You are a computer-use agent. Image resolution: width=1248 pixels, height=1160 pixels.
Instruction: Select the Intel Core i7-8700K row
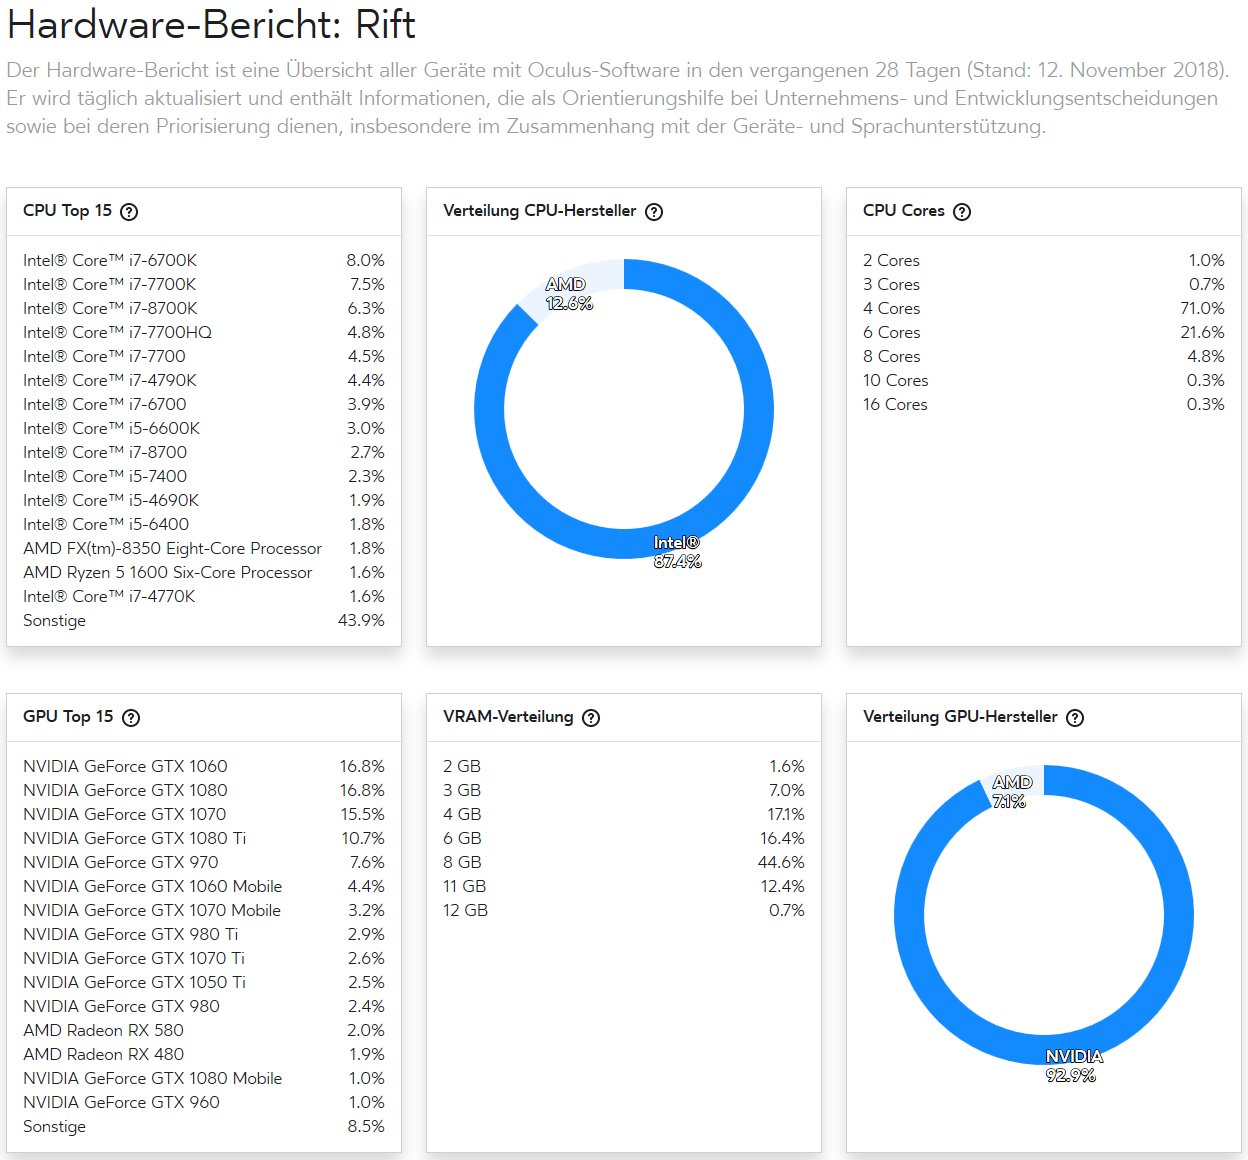click(204, 308)
